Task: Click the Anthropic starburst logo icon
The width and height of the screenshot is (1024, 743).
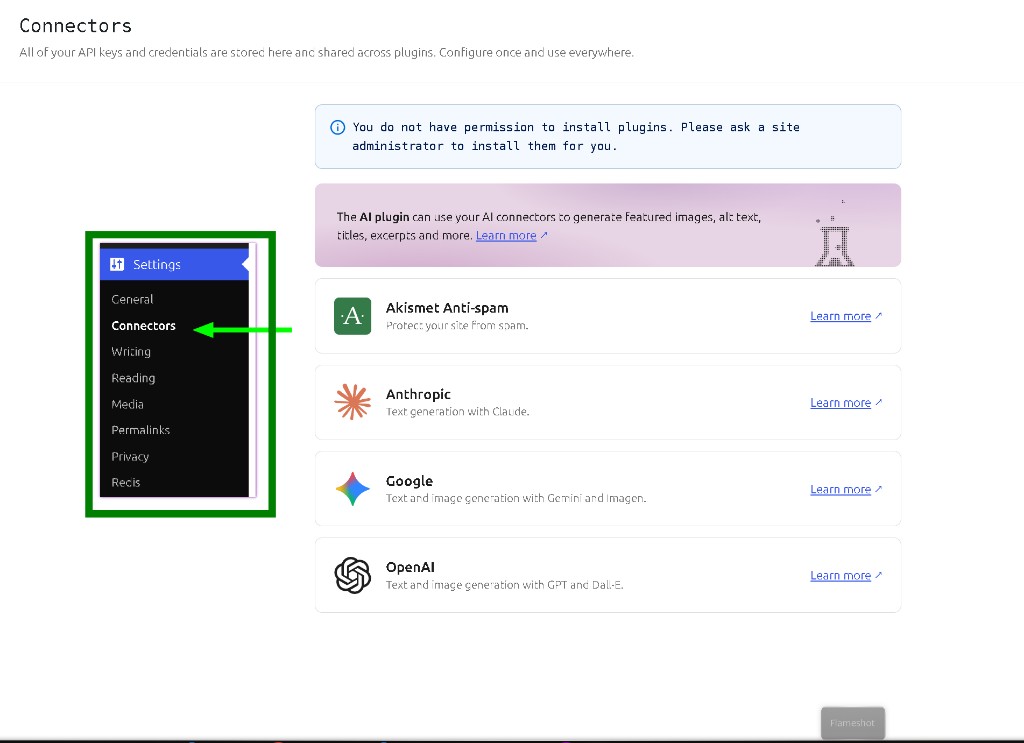Action: click(353, 402)
